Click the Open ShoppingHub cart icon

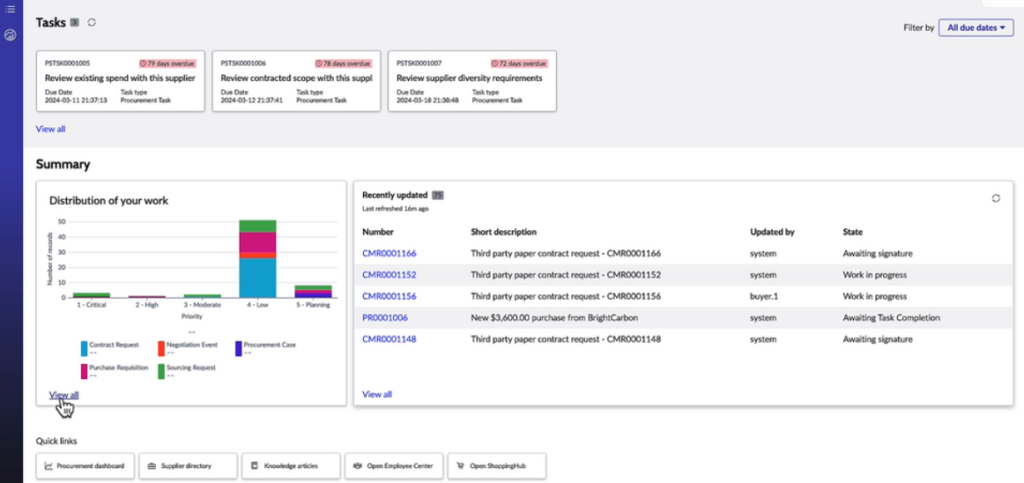(x=461, y=466)
